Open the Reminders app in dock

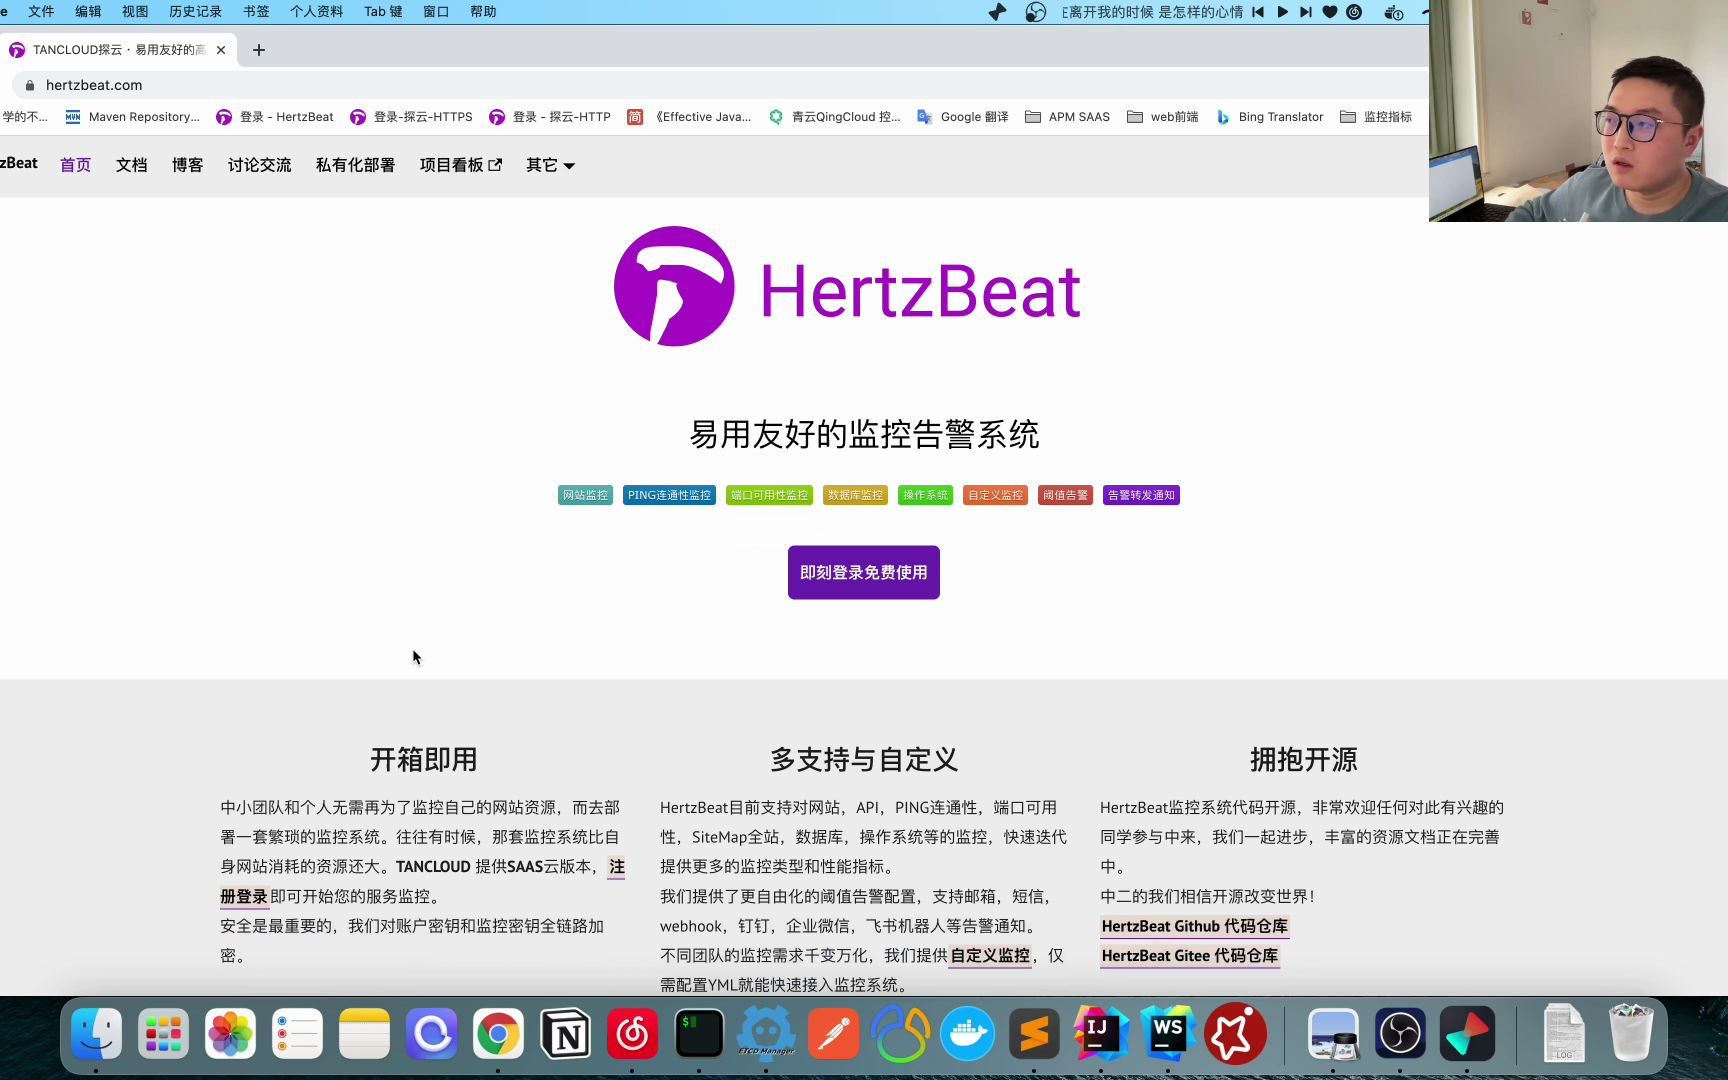[x=297, y=1034]
